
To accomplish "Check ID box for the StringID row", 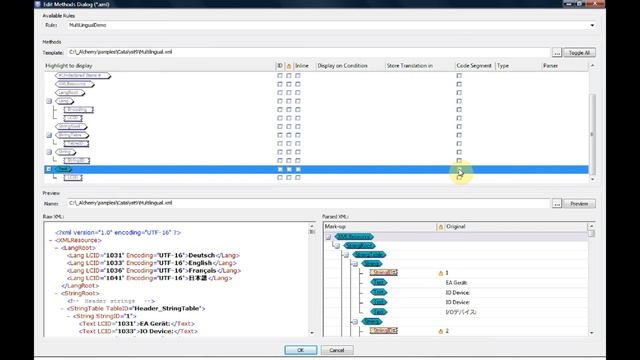I will [x=280, y=161].
